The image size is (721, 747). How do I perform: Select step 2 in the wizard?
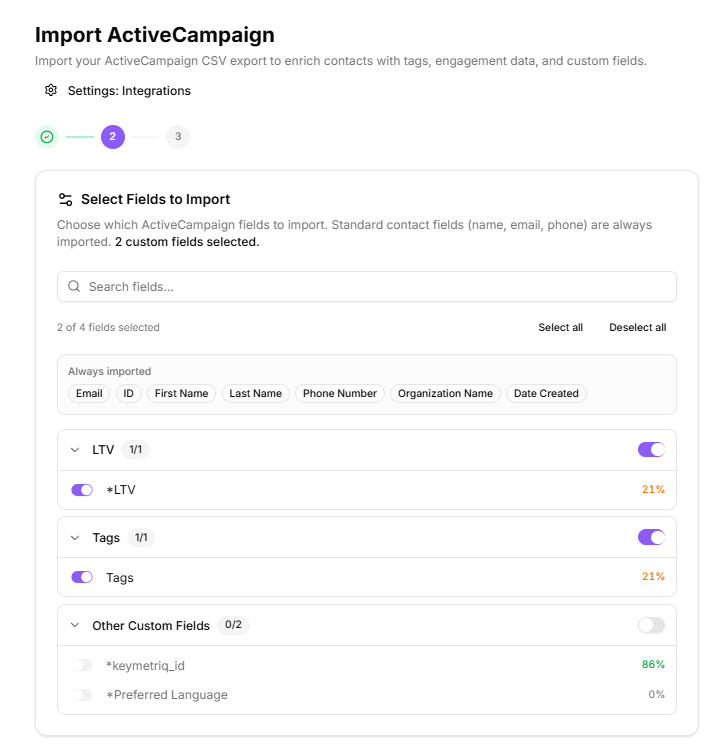pos(113,137)
